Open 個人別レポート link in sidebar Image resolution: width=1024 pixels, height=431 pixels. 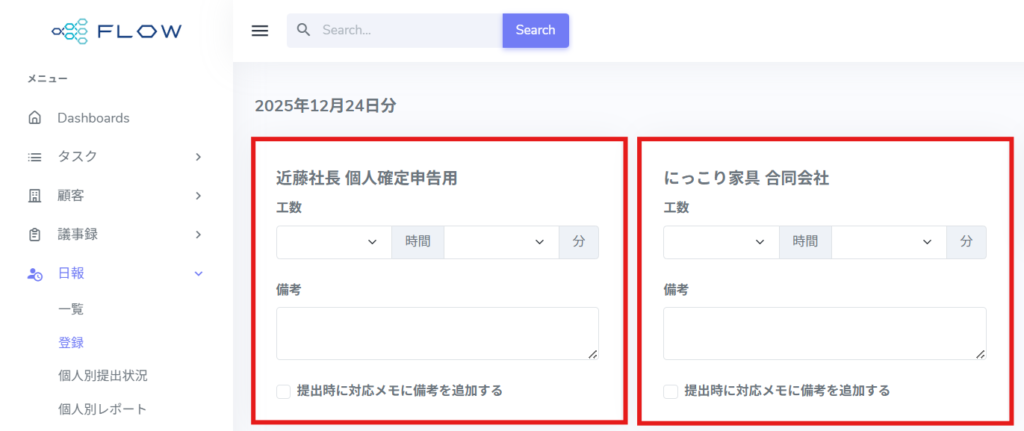pos(102,409)
